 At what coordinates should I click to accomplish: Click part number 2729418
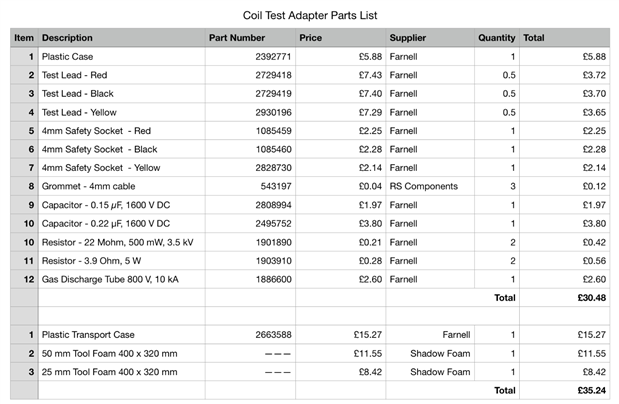272,75
